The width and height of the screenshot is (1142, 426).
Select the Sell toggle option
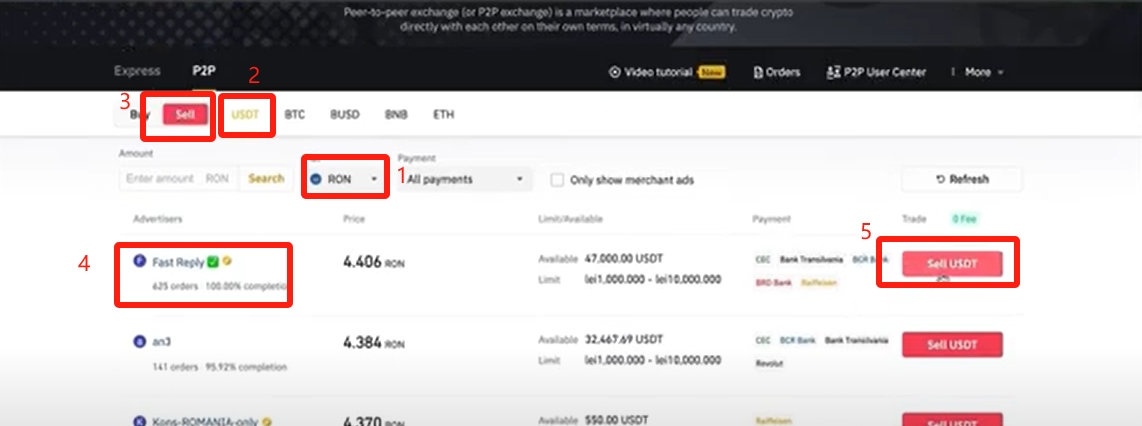(185, 115)
